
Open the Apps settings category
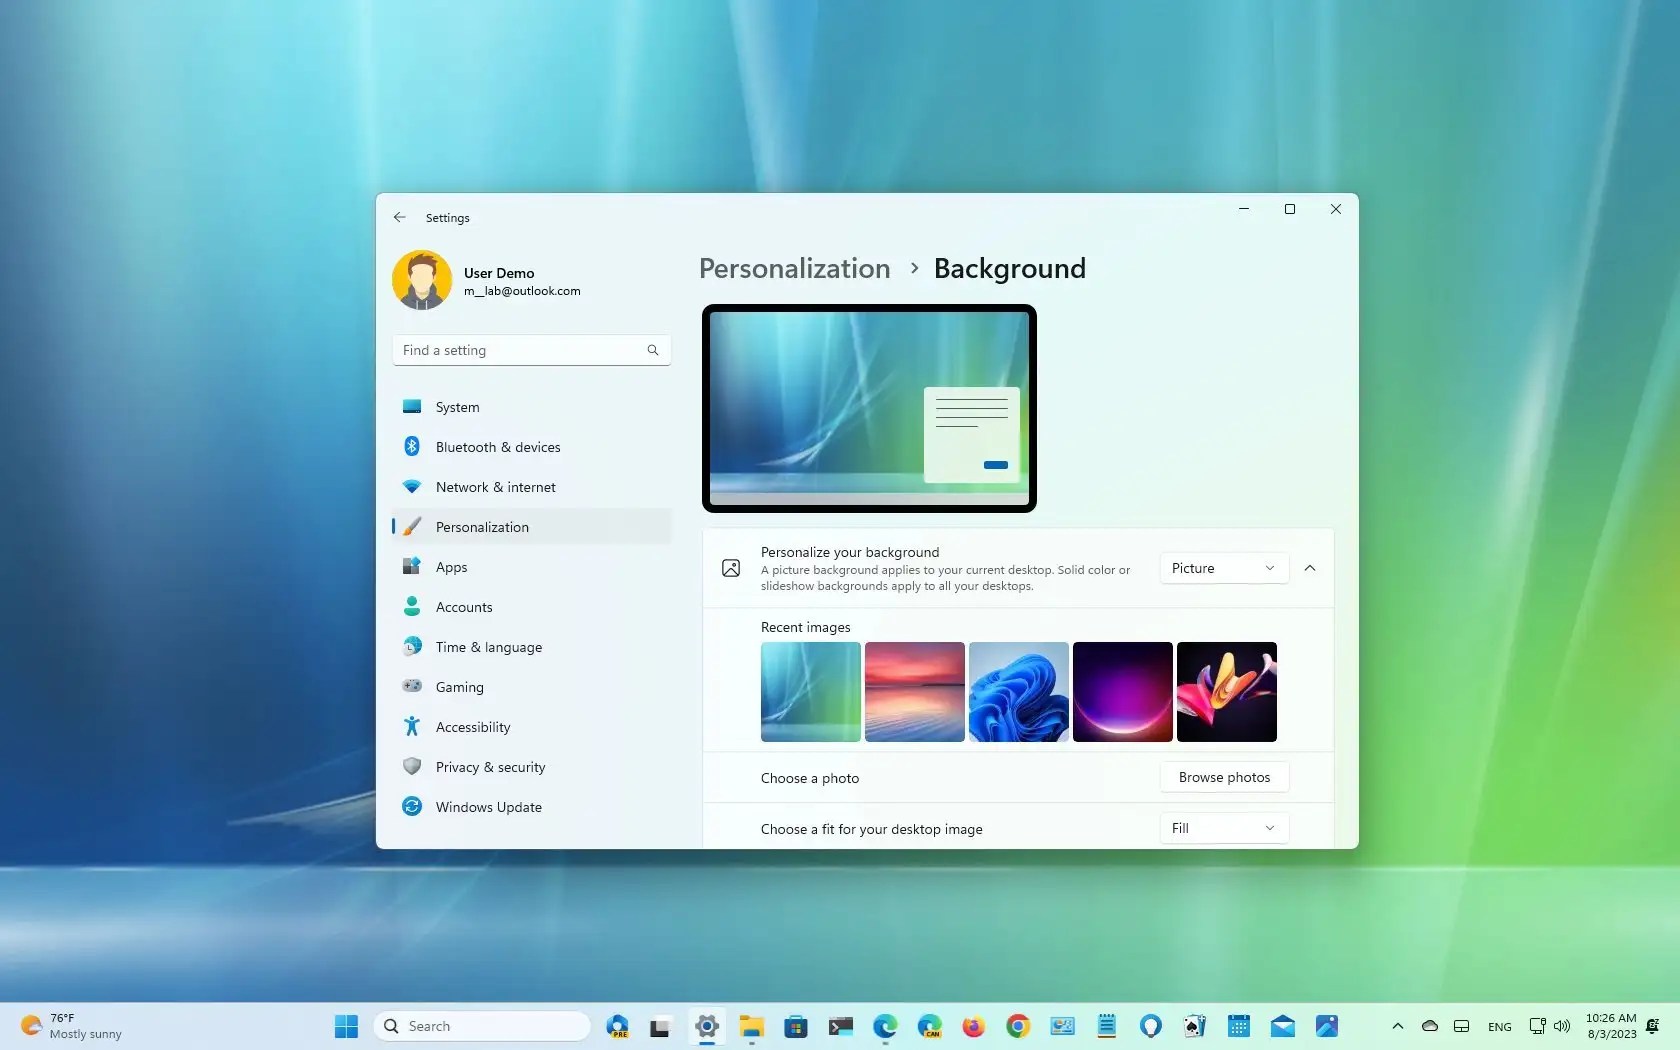coord(531,567)
